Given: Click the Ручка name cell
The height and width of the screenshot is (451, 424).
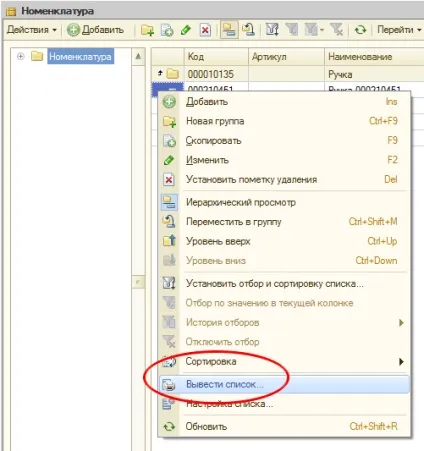Looking at the screenshot, I should [x=374, y=74].
